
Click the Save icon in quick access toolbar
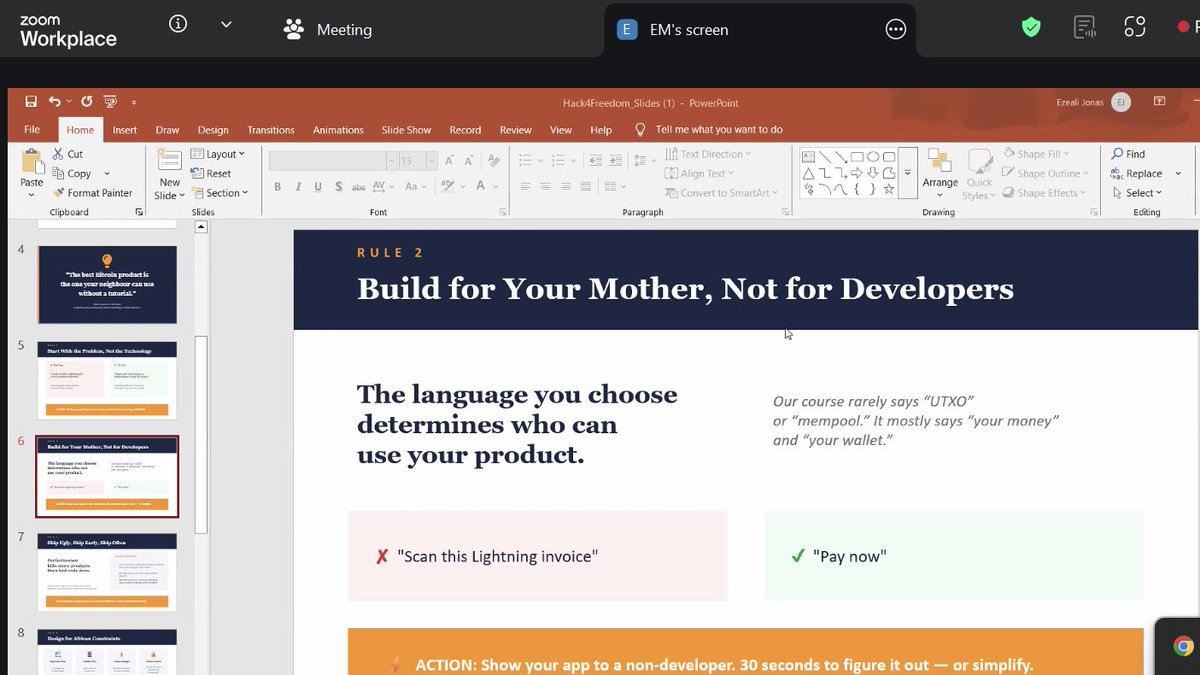[x=31, y=102]
